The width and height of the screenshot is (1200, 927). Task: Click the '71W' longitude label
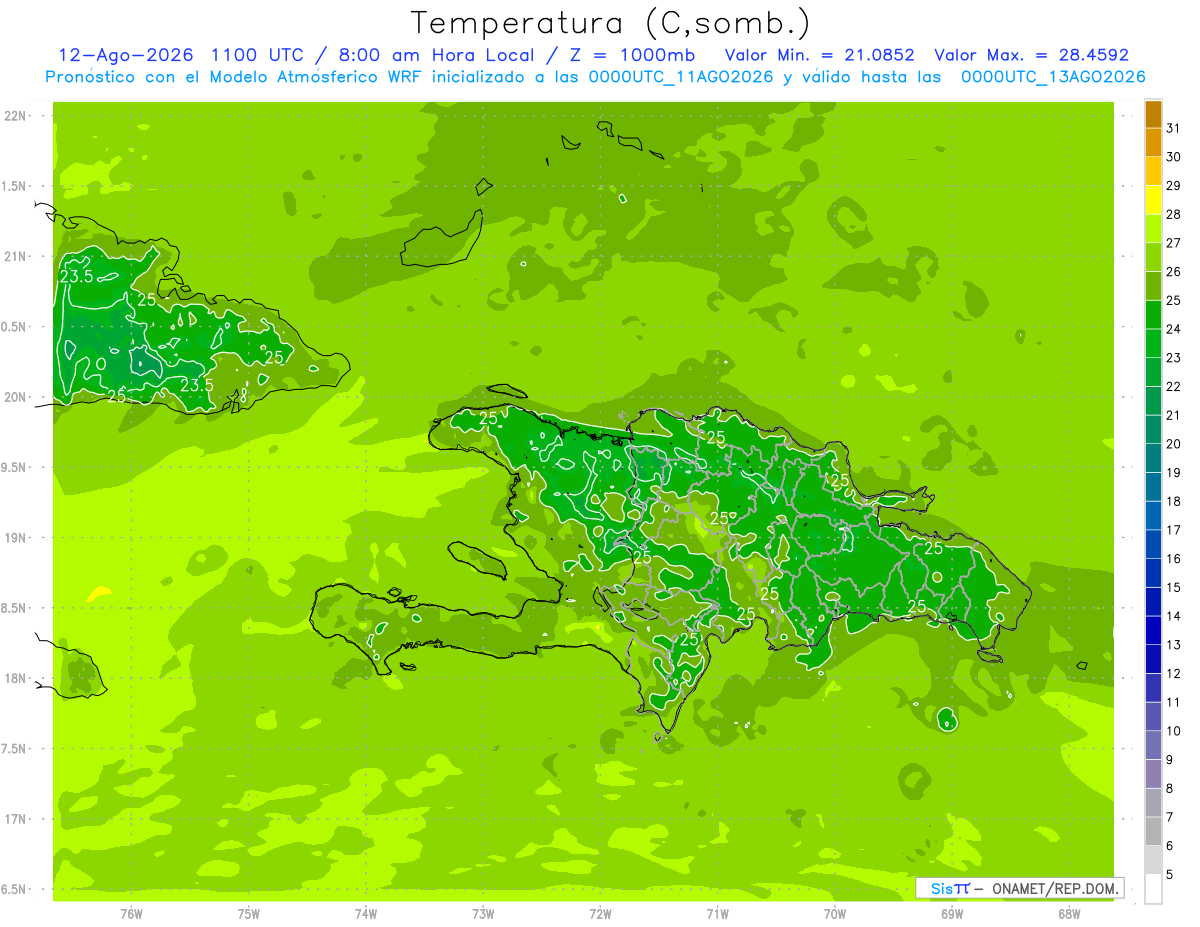pos(717,914)
